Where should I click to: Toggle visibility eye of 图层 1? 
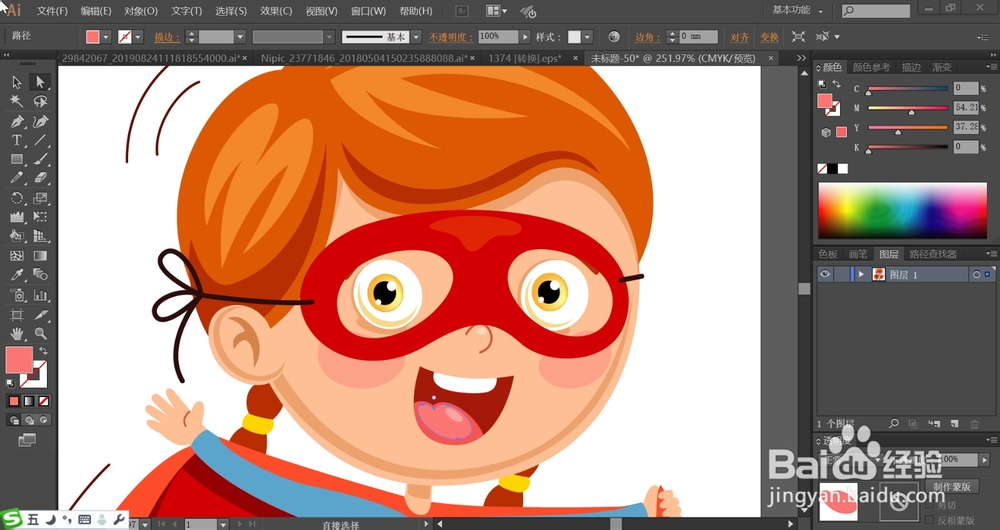point(825,274)
